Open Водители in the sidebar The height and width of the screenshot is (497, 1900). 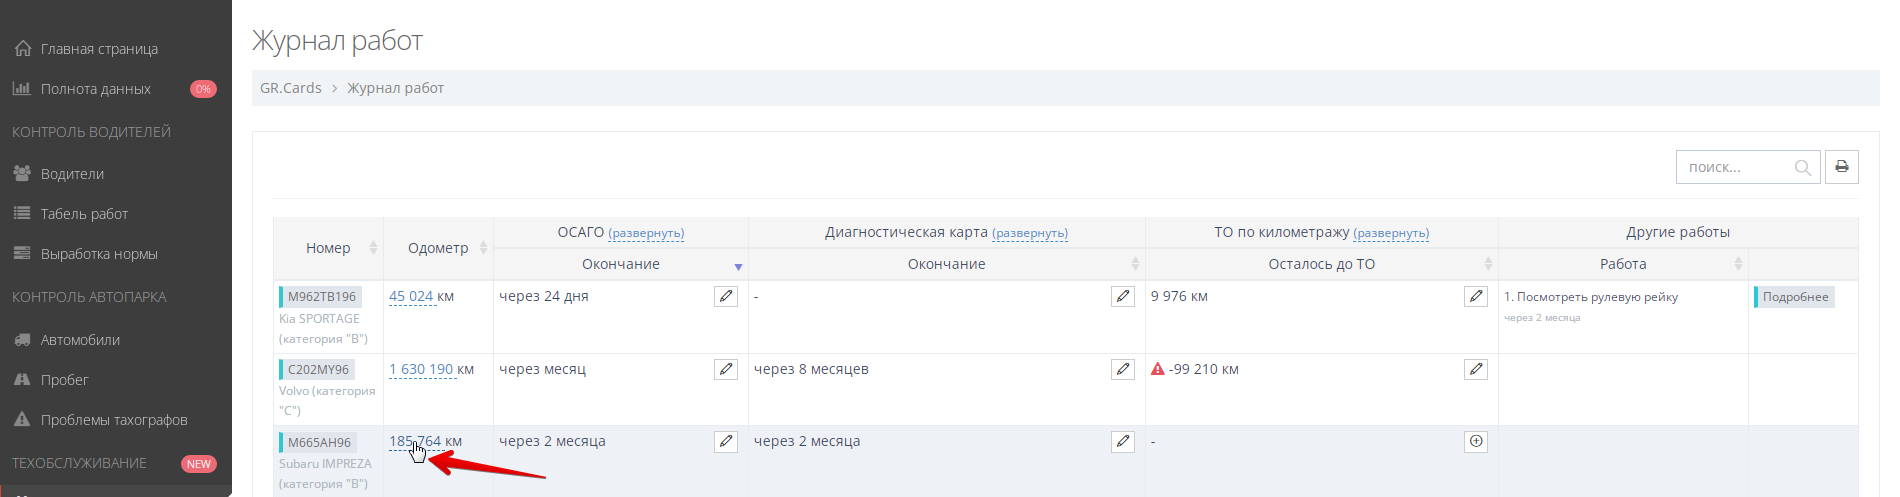point(72,174)
